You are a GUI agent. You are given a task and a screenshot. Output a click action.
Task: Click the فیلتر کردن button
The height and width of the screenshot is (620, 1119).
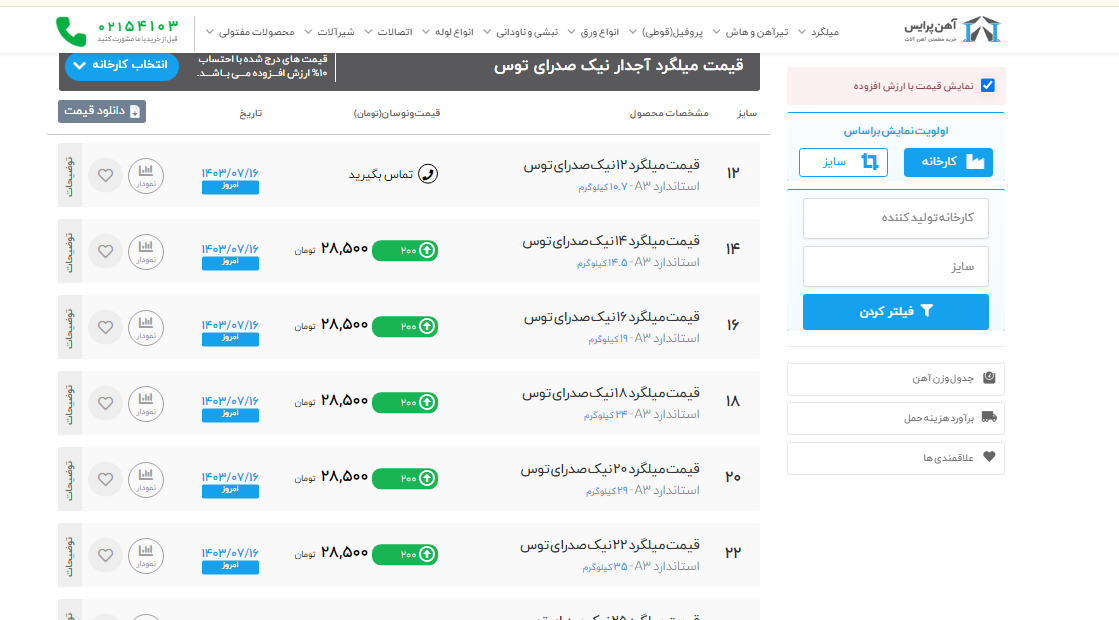tap(896, 312)
